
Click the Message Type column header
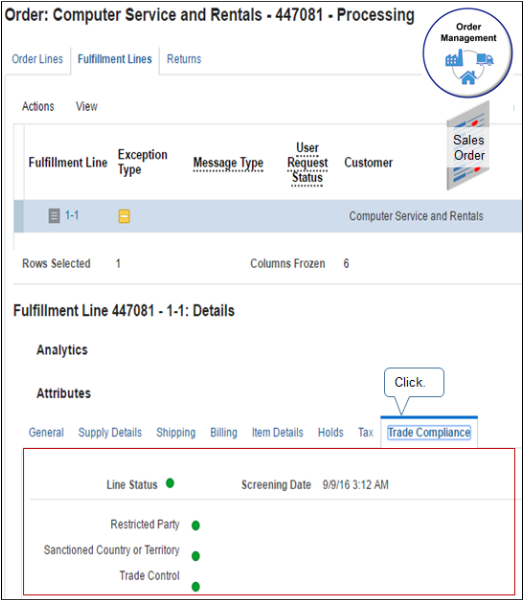click(x=228, y=163)
